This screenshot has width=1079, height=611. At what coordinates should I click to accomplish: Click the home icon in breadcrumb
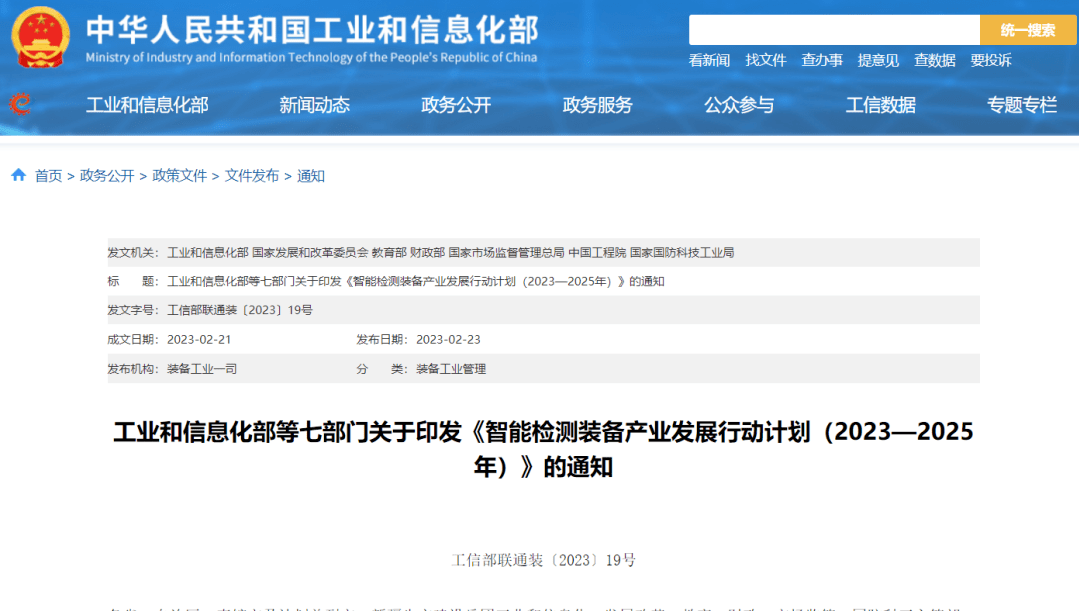[x=19, y=175]
